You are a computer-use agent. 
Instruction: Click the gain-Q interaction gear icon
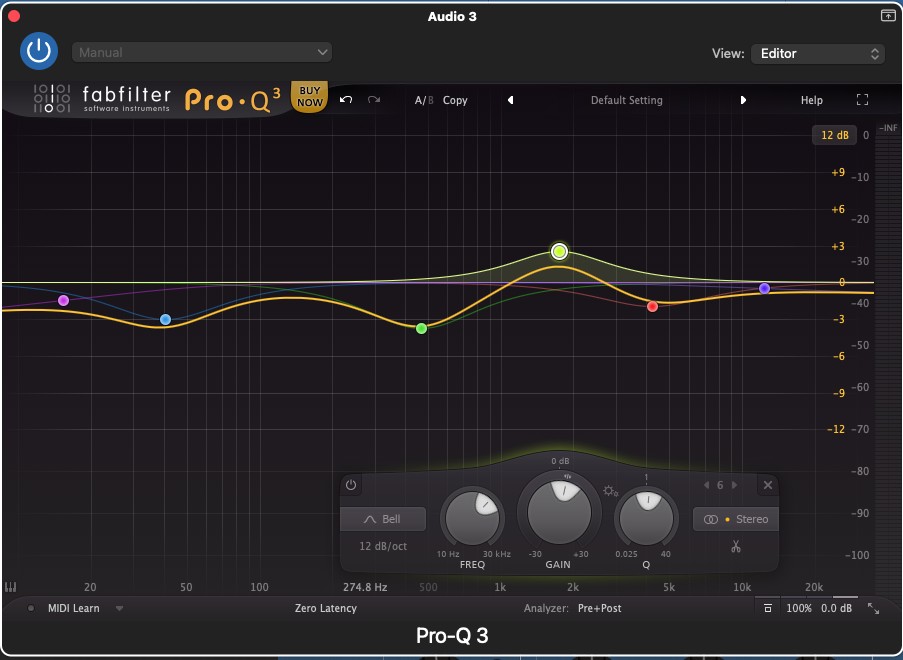610,491
